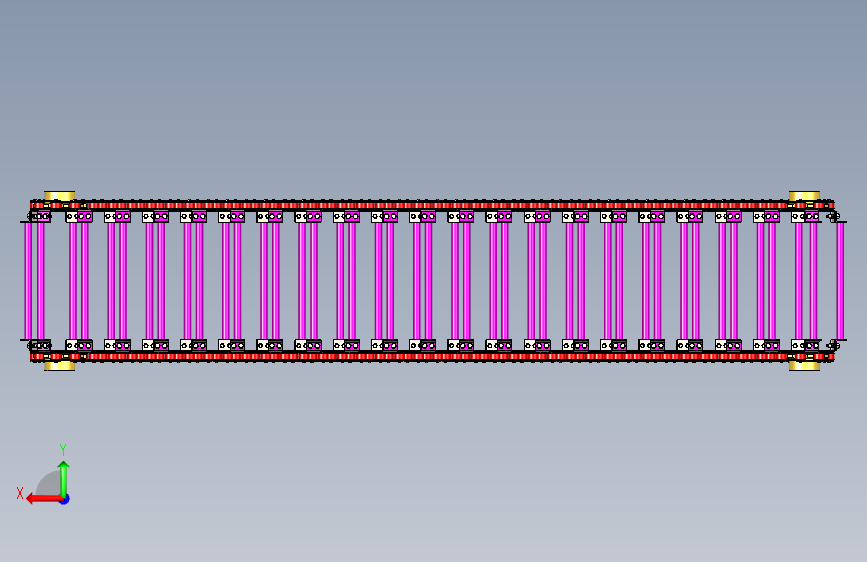Click the red X axis arrow of the triad
Viewport: 867px width, 562px height.
44,499
